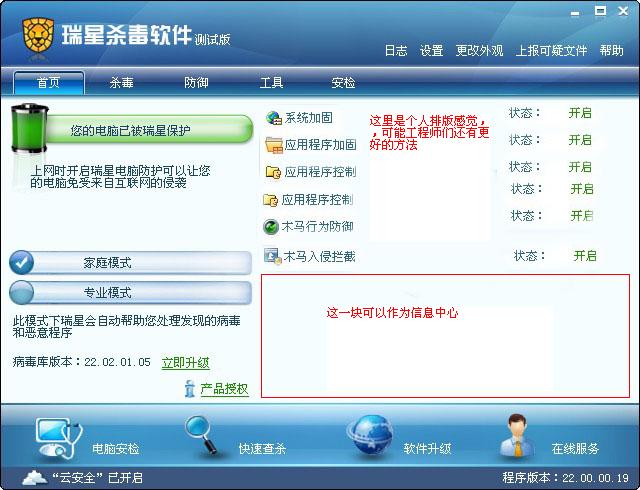Toggle 木马行为防御 status 开启
Screen dimensions: 640x490
(x=582, y=216)
